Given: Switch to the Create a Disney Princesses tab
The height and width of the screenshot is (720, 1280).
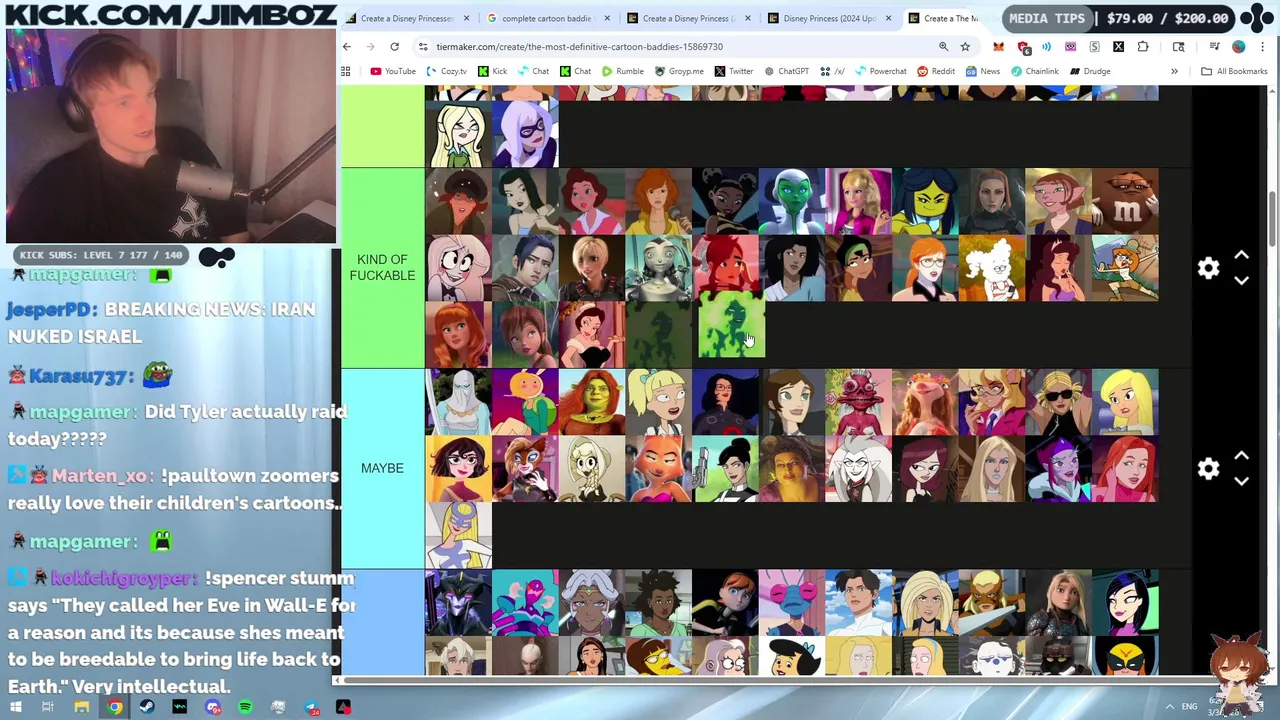Looking at the screenshot, I should pyautogui.click(x=406, y=18).
